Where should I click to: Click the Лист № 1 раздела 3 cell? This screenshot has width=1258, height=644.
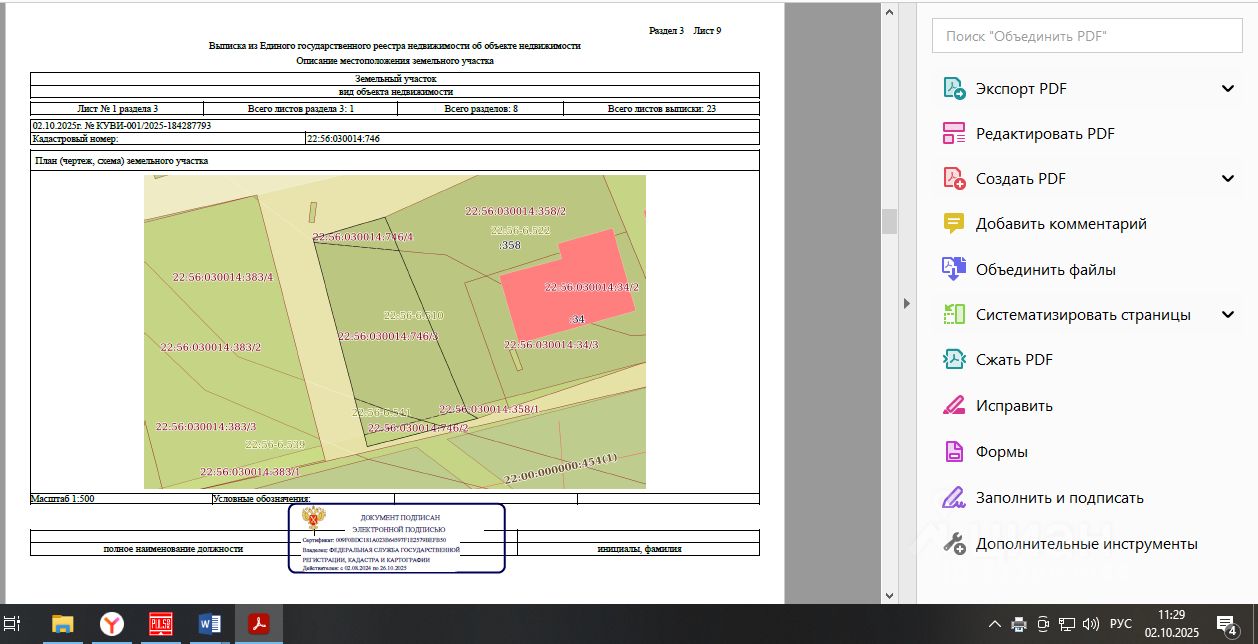(117, 109)
